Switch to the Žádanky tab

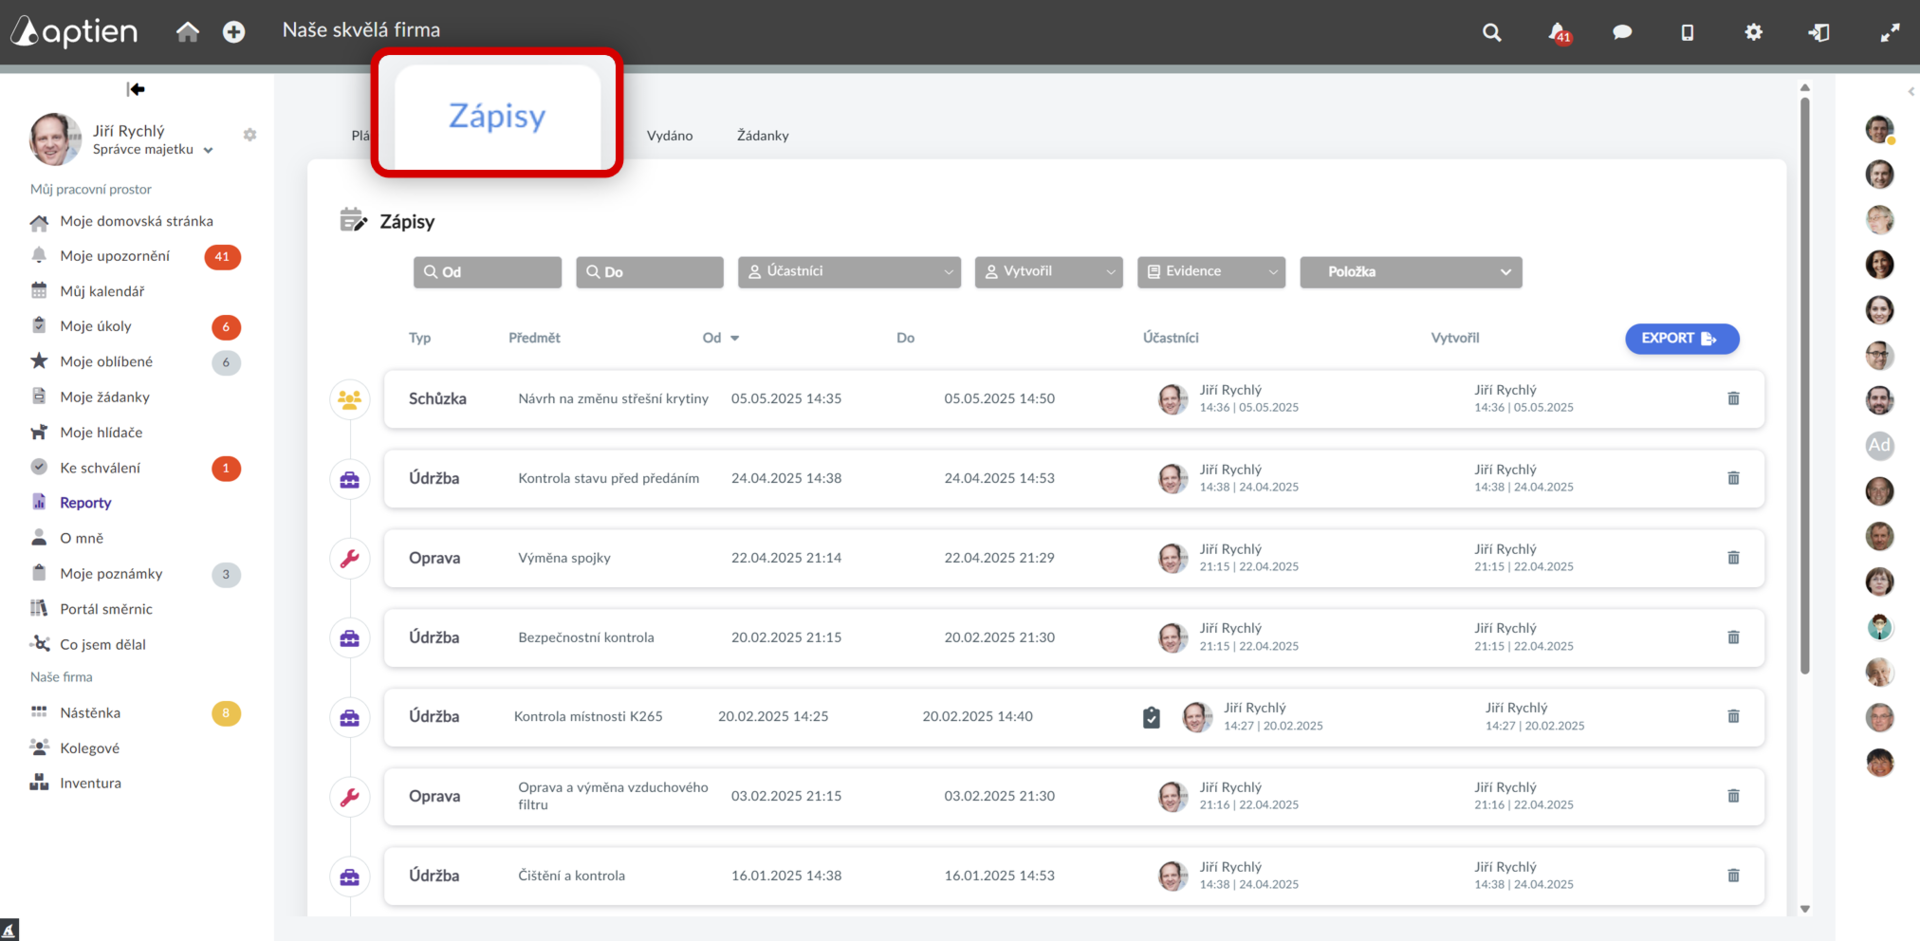point(762,135)
